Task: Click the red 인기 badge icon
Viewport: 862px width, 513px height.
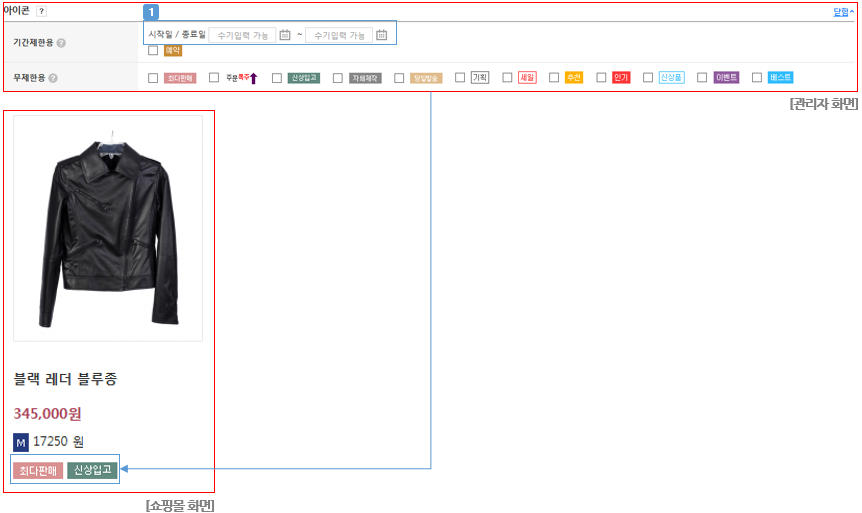Action: click(x=621, y=78)
